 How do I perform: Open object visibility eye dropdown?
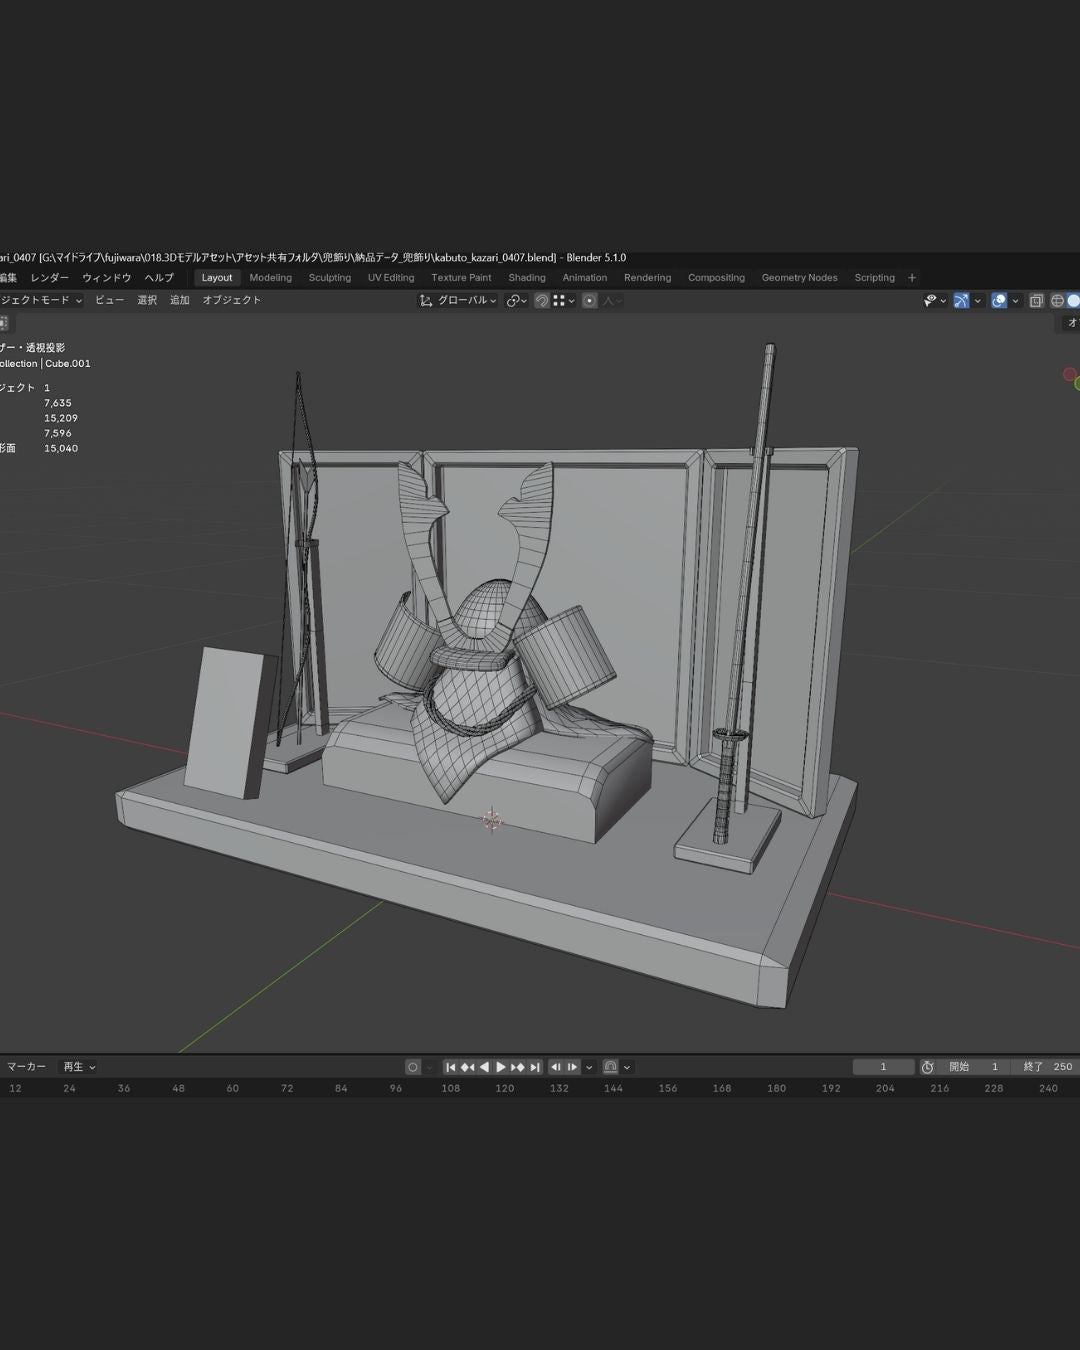point(935,300)
